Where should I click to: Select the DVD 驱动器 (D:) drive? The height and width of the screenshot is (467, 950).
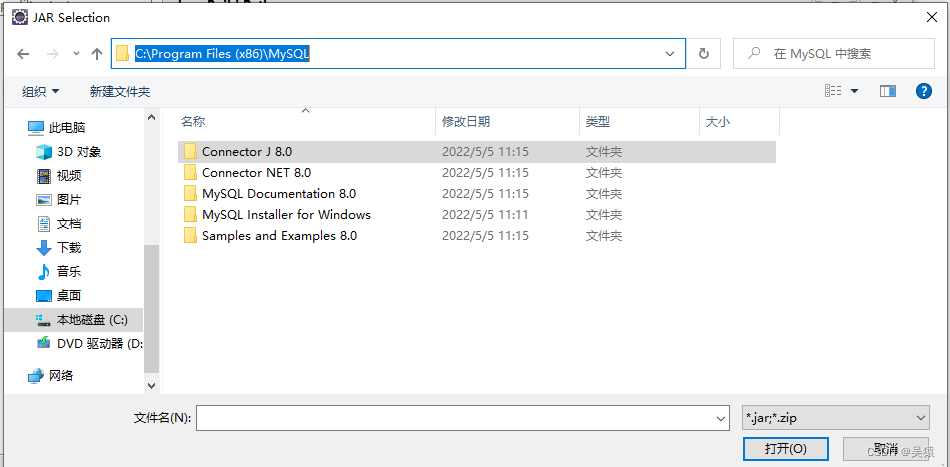point(89,343)
